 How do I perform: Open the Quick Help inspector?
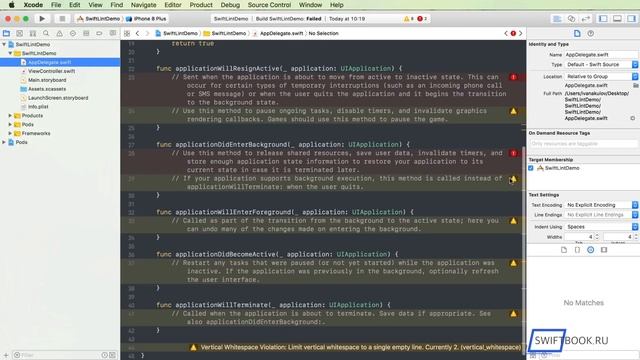(x=591, y=33)
